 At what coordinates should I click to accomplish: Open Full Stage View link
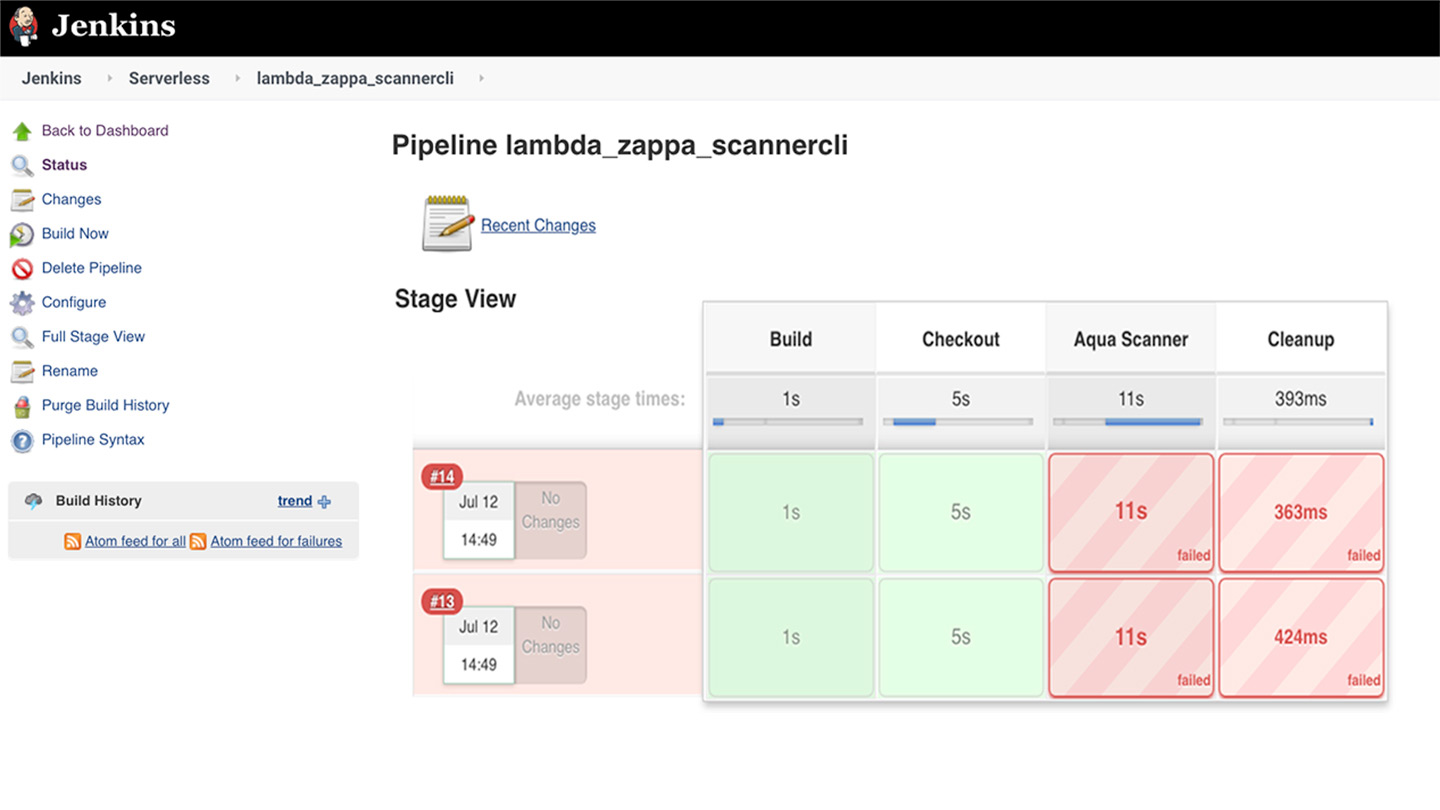(93, 336)
